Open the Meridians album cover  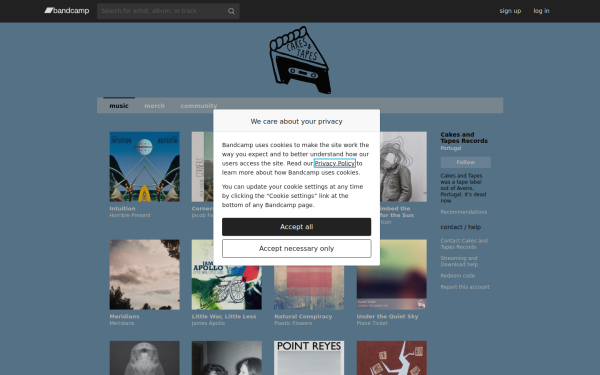(x=145, y=275)
